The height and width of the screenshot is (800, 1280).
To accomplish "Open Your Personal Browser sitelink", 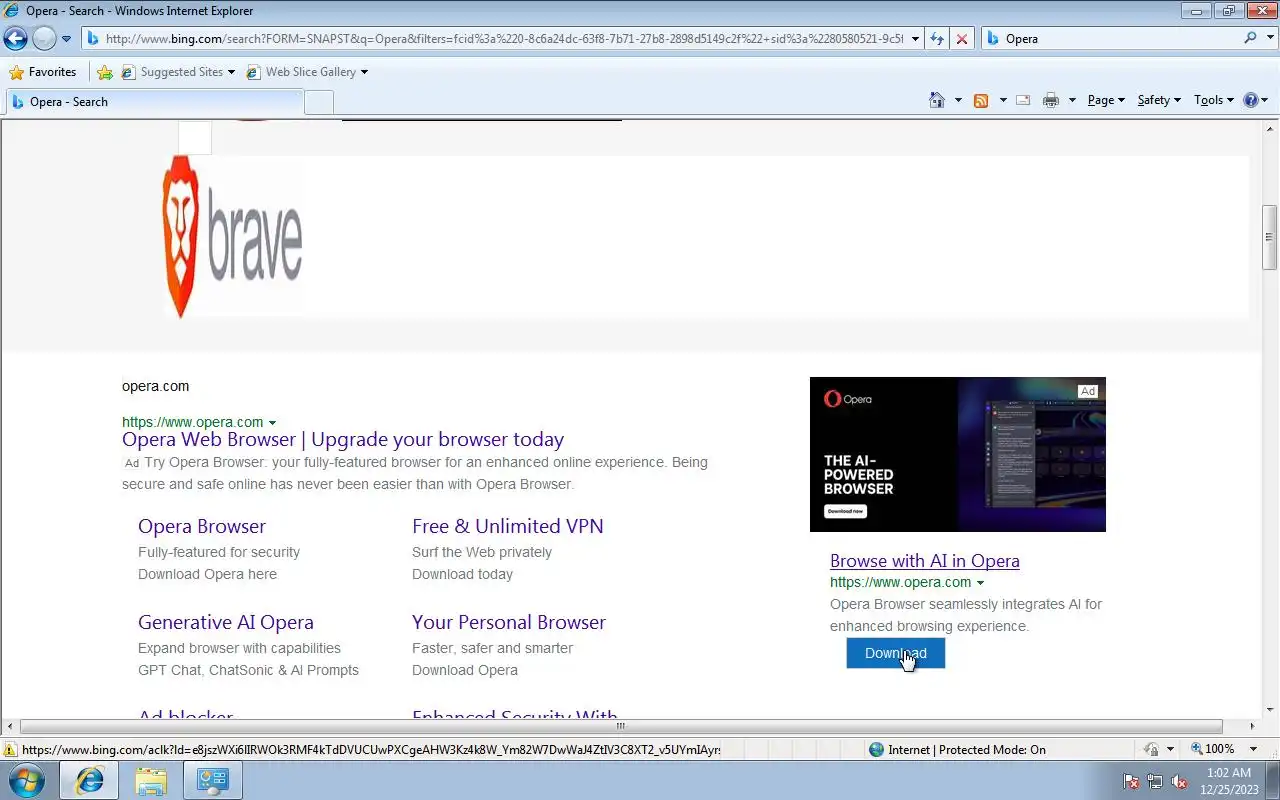I will pyautogui.click(x=509, y=622).
